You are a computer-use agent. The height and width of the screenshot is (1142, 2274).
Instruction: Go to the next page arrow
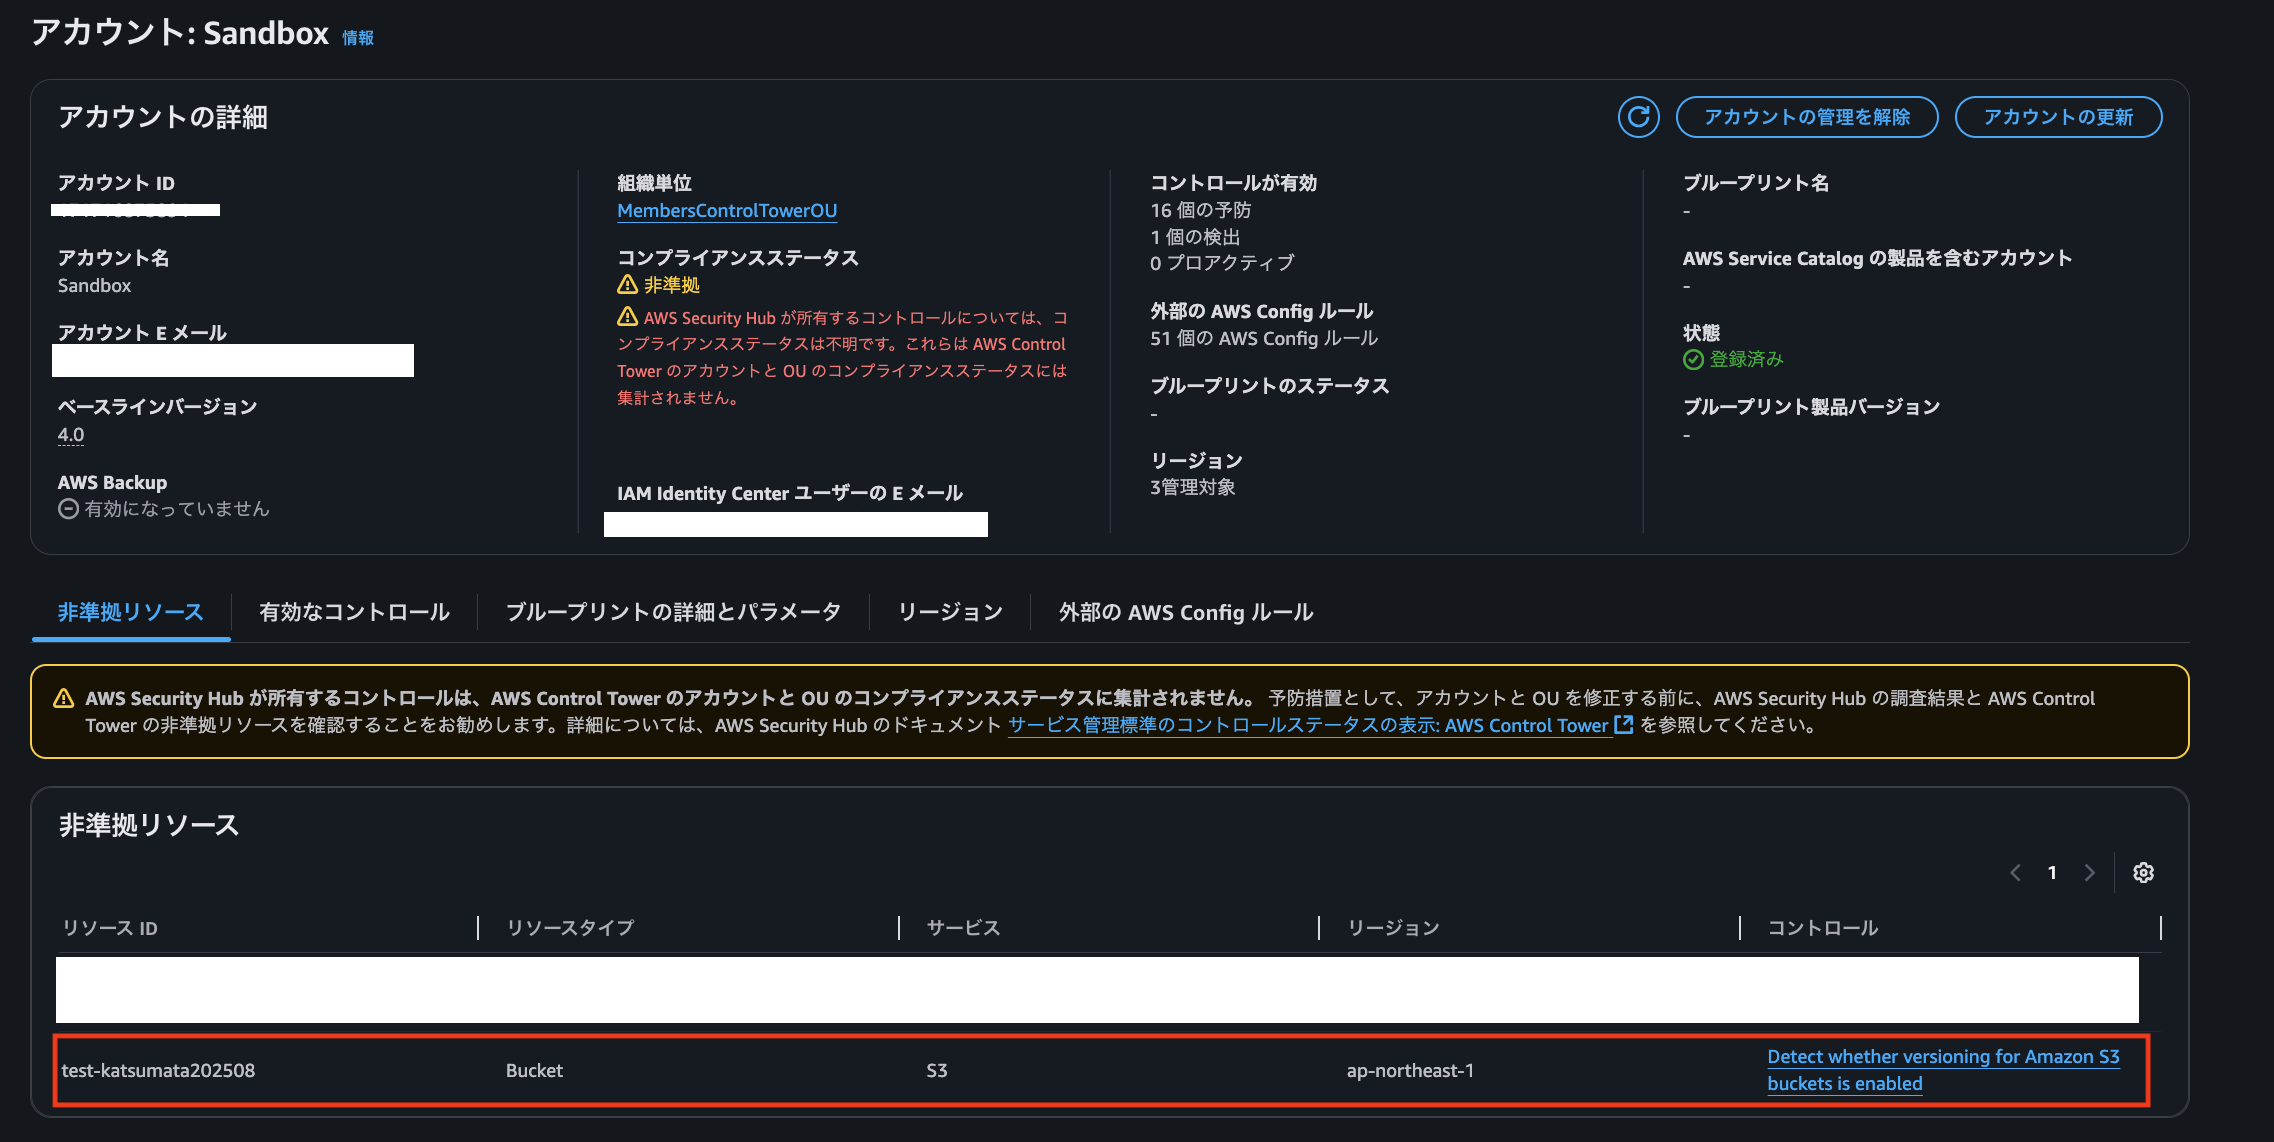point(2089,872)
